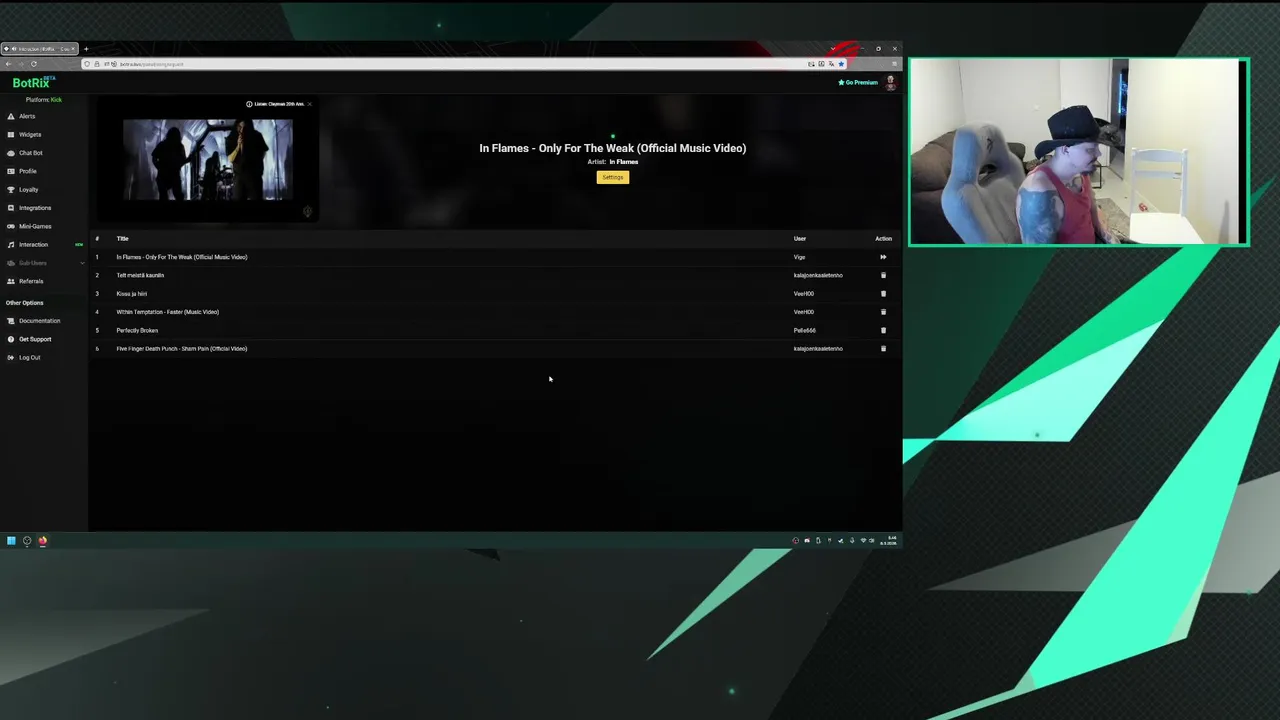Delete Within Temptation - Faster from queue
Screen dimensions: 1280x720
click(883, 312)
